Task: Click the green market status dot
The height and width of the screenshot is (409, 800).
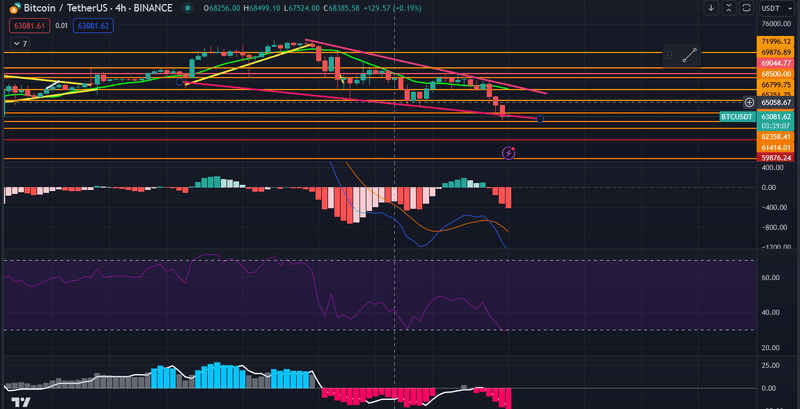Action: (188, 8)
